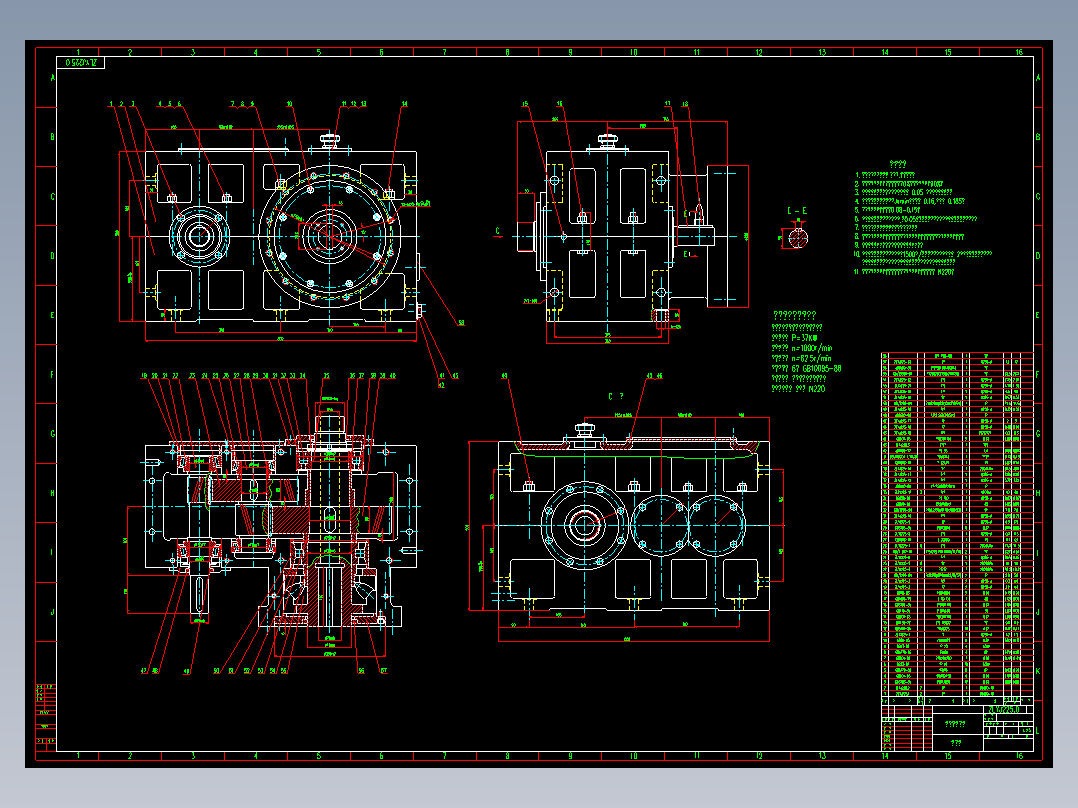The image size is (1078, 808).
Task: Click zone number '8' on the upper border
Action: point(507,52)
